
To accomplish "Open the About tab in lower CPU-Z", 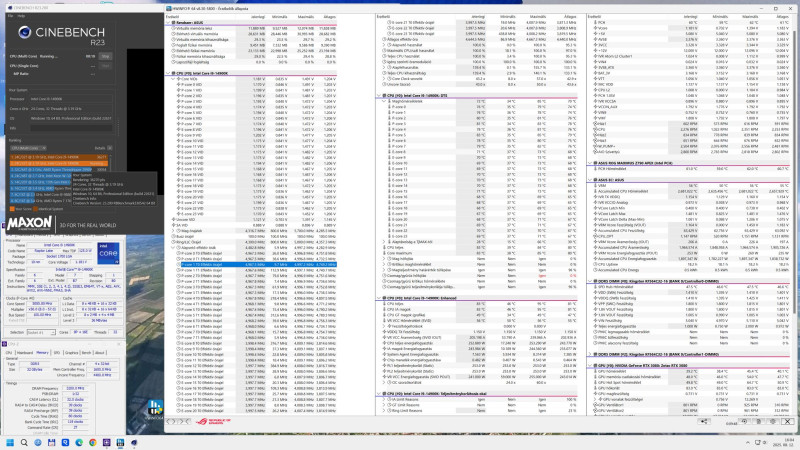I will click(99, 353).
